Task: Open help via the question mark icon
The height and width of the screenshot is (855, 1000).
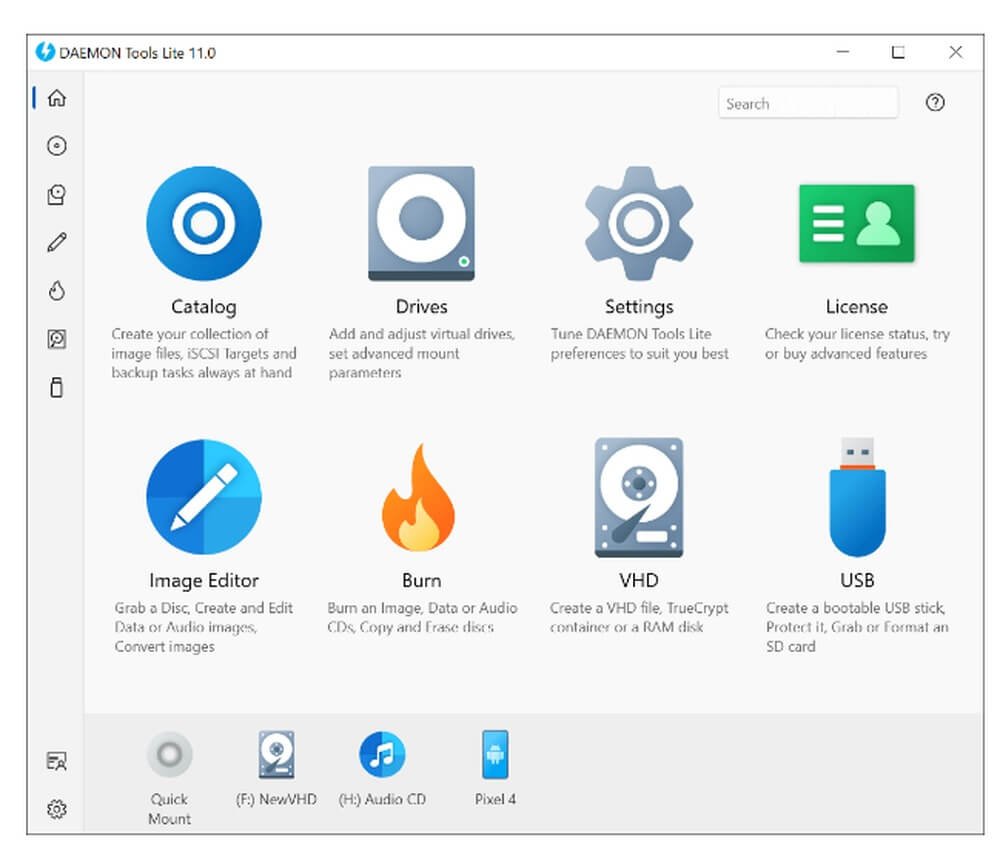Action: (x=935, y=103)
